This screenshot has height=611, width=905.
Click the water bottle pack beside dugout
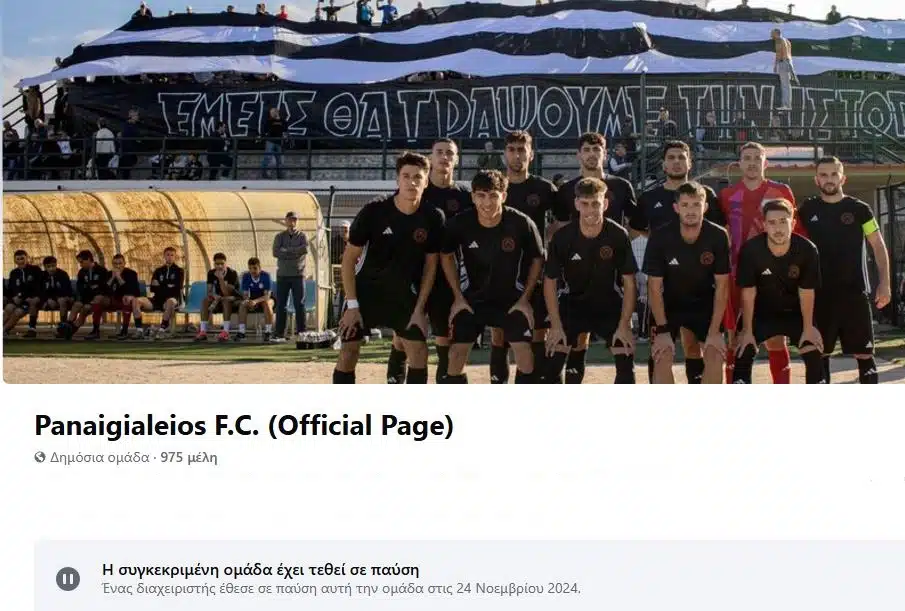pos(316,339)
